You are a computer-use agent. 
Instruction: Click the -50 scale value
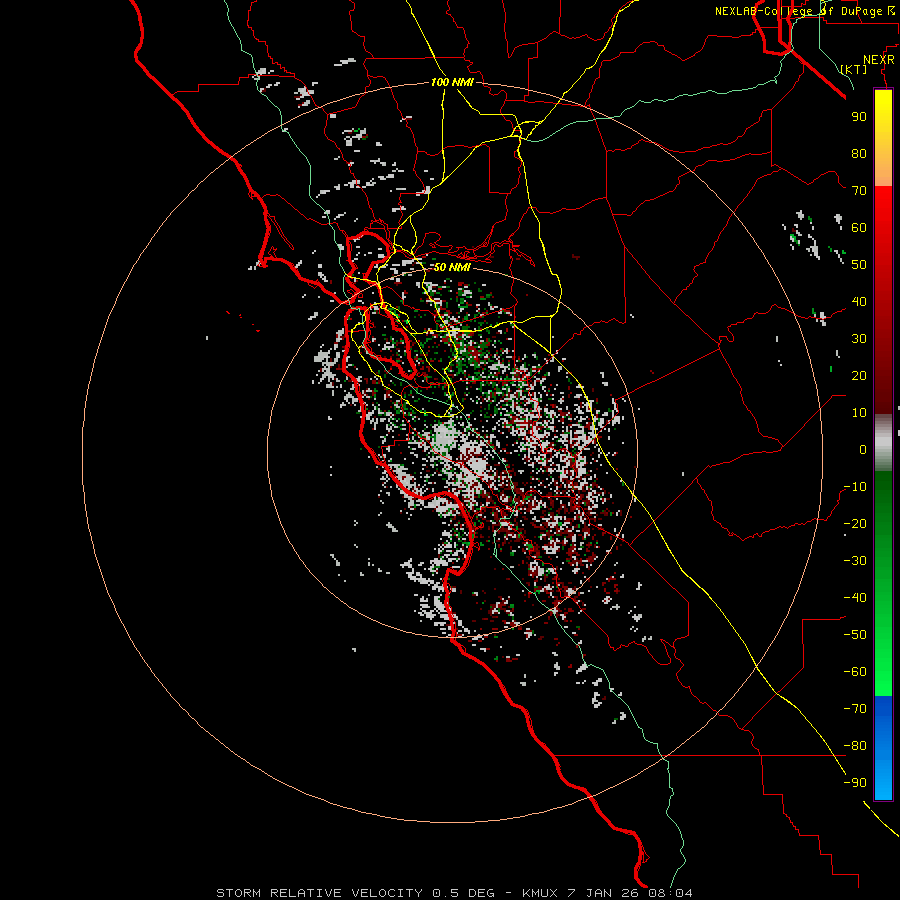pos(855,635)
